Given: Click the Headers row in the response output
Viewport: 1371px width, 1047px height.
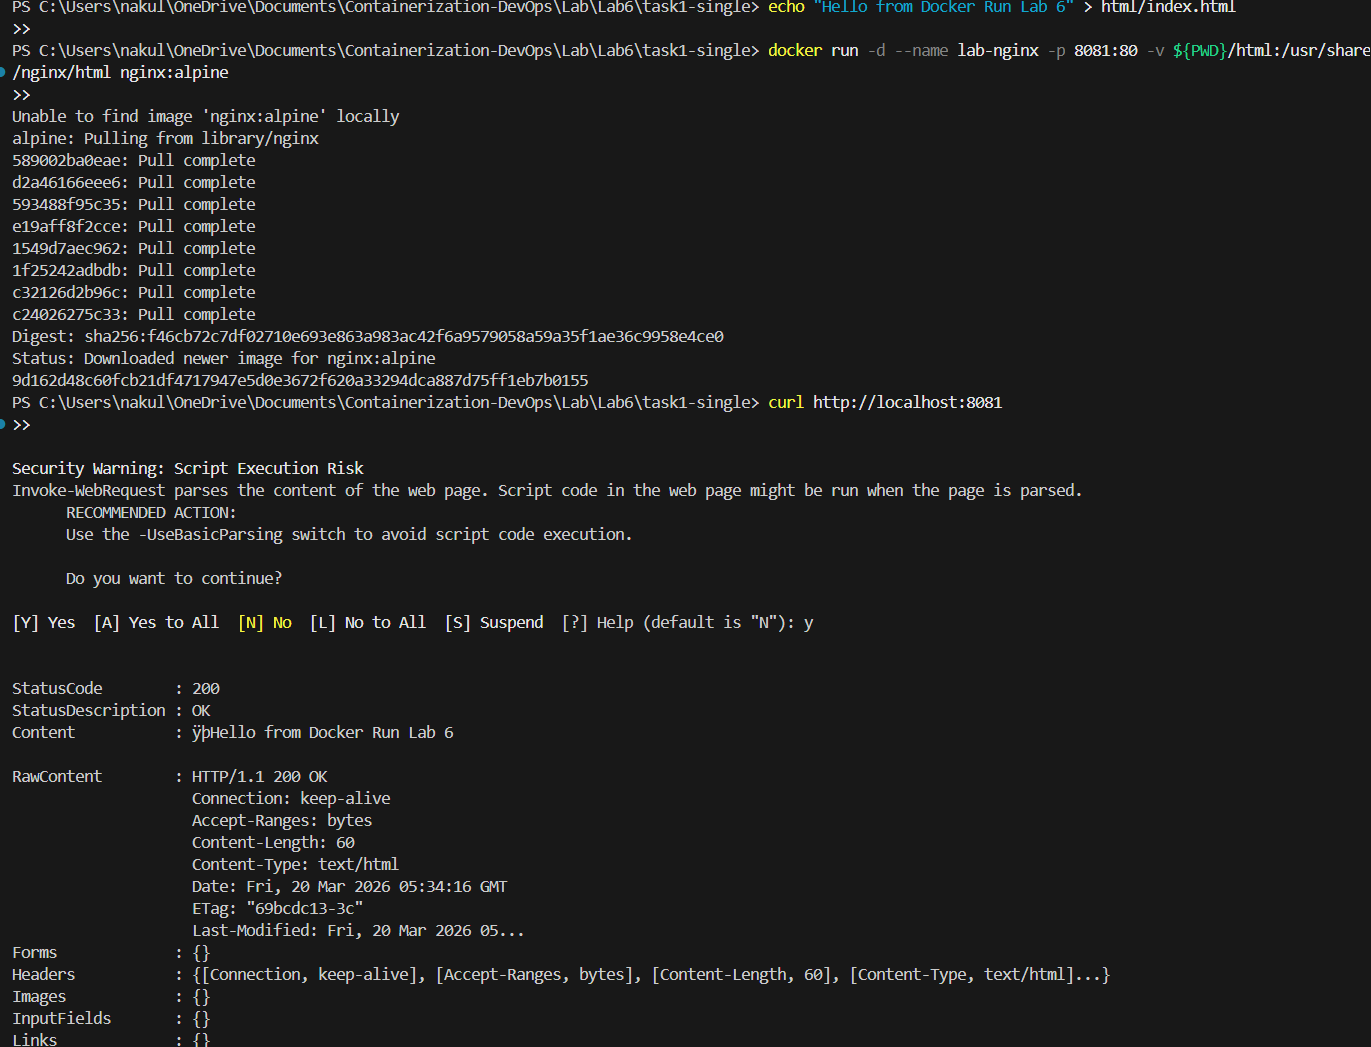Looking at the screenshot, I should tap(43, 974).
